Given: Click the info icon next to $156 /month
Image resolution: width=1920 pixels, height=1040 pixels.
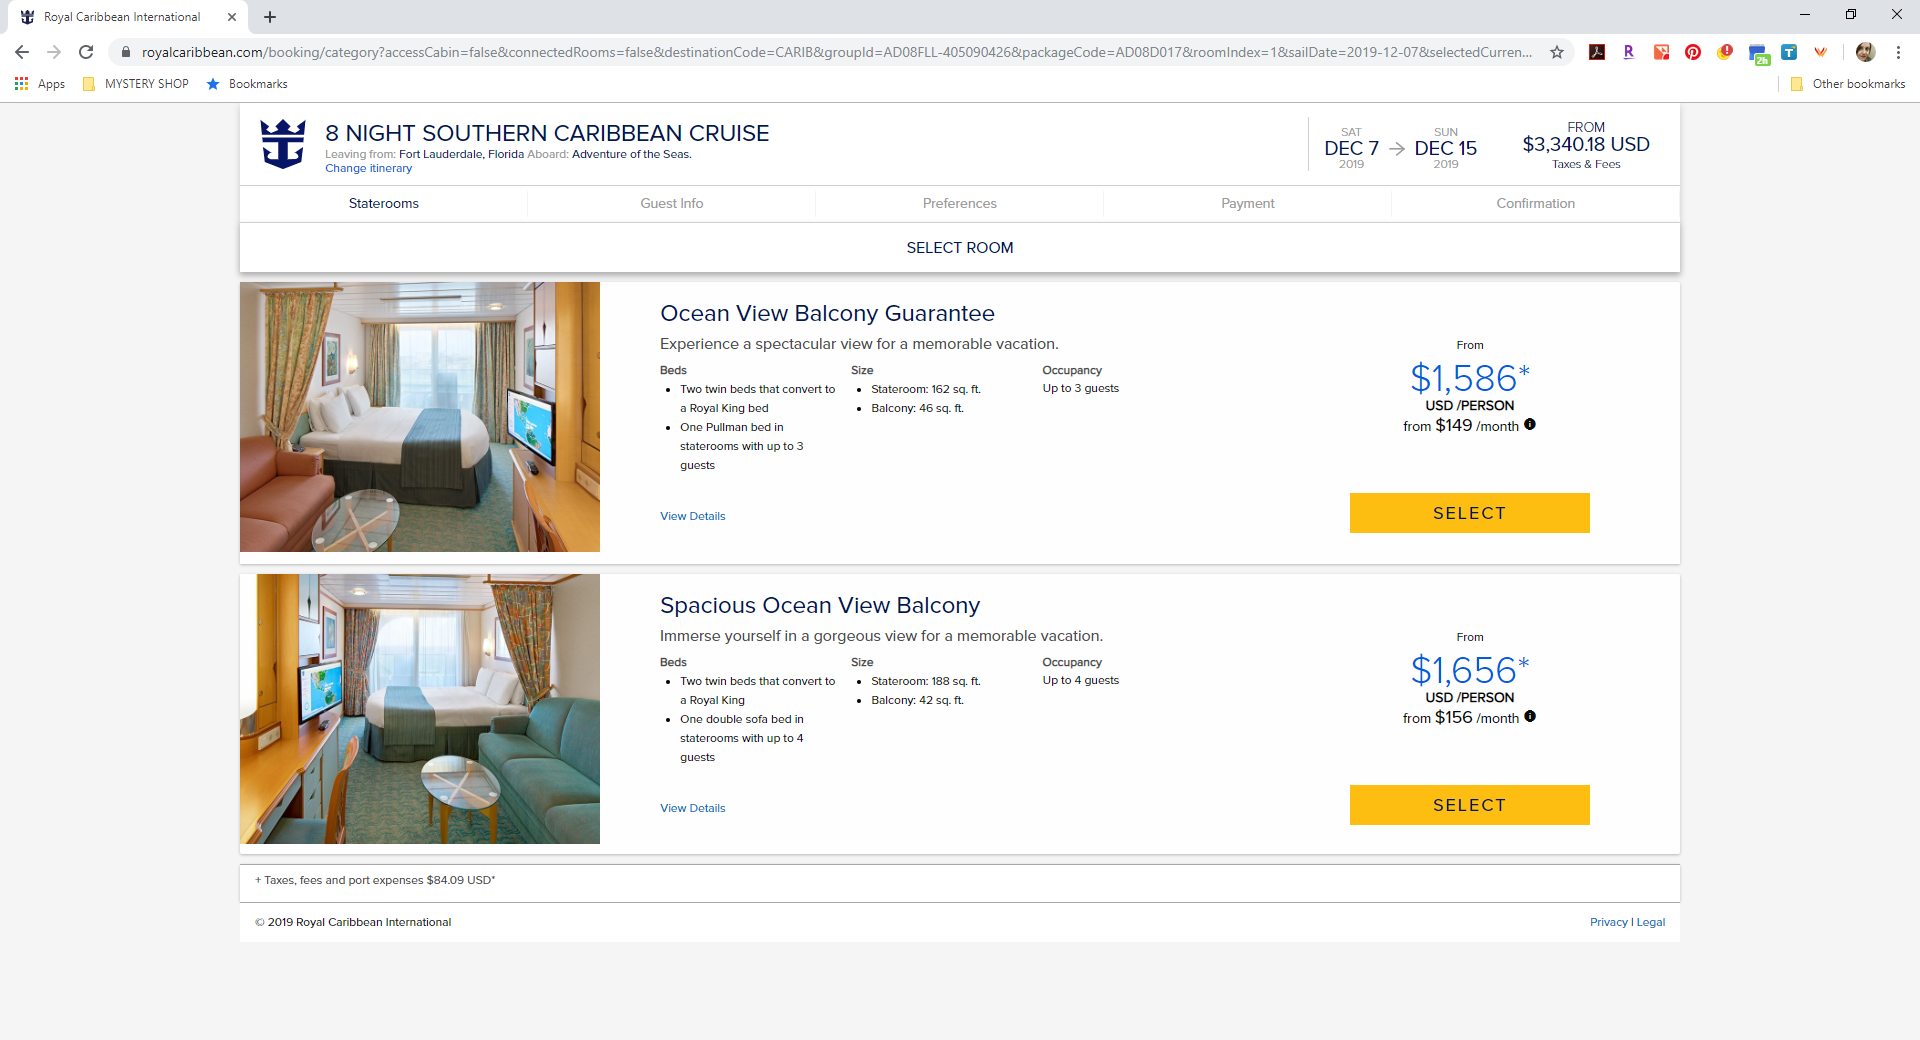Looking at the screenshot, I should pyautogui.click(x=1530, y=717).
